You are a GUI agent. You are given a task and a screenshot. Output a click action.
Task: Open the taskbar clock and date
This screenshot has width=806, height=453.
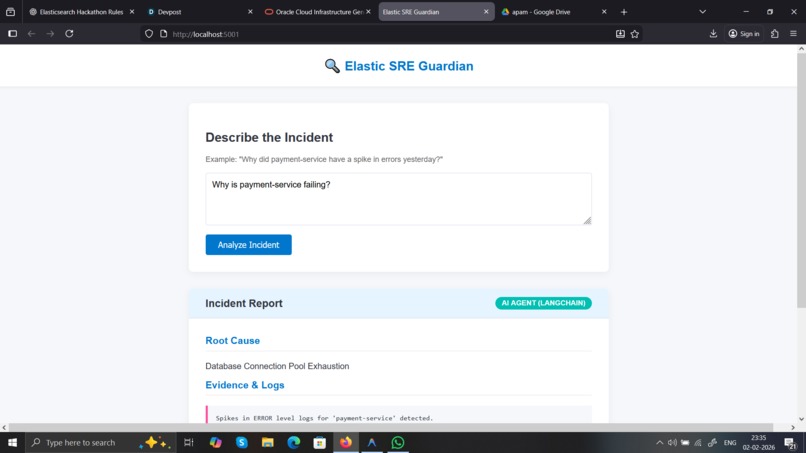[x=759, y=443]
